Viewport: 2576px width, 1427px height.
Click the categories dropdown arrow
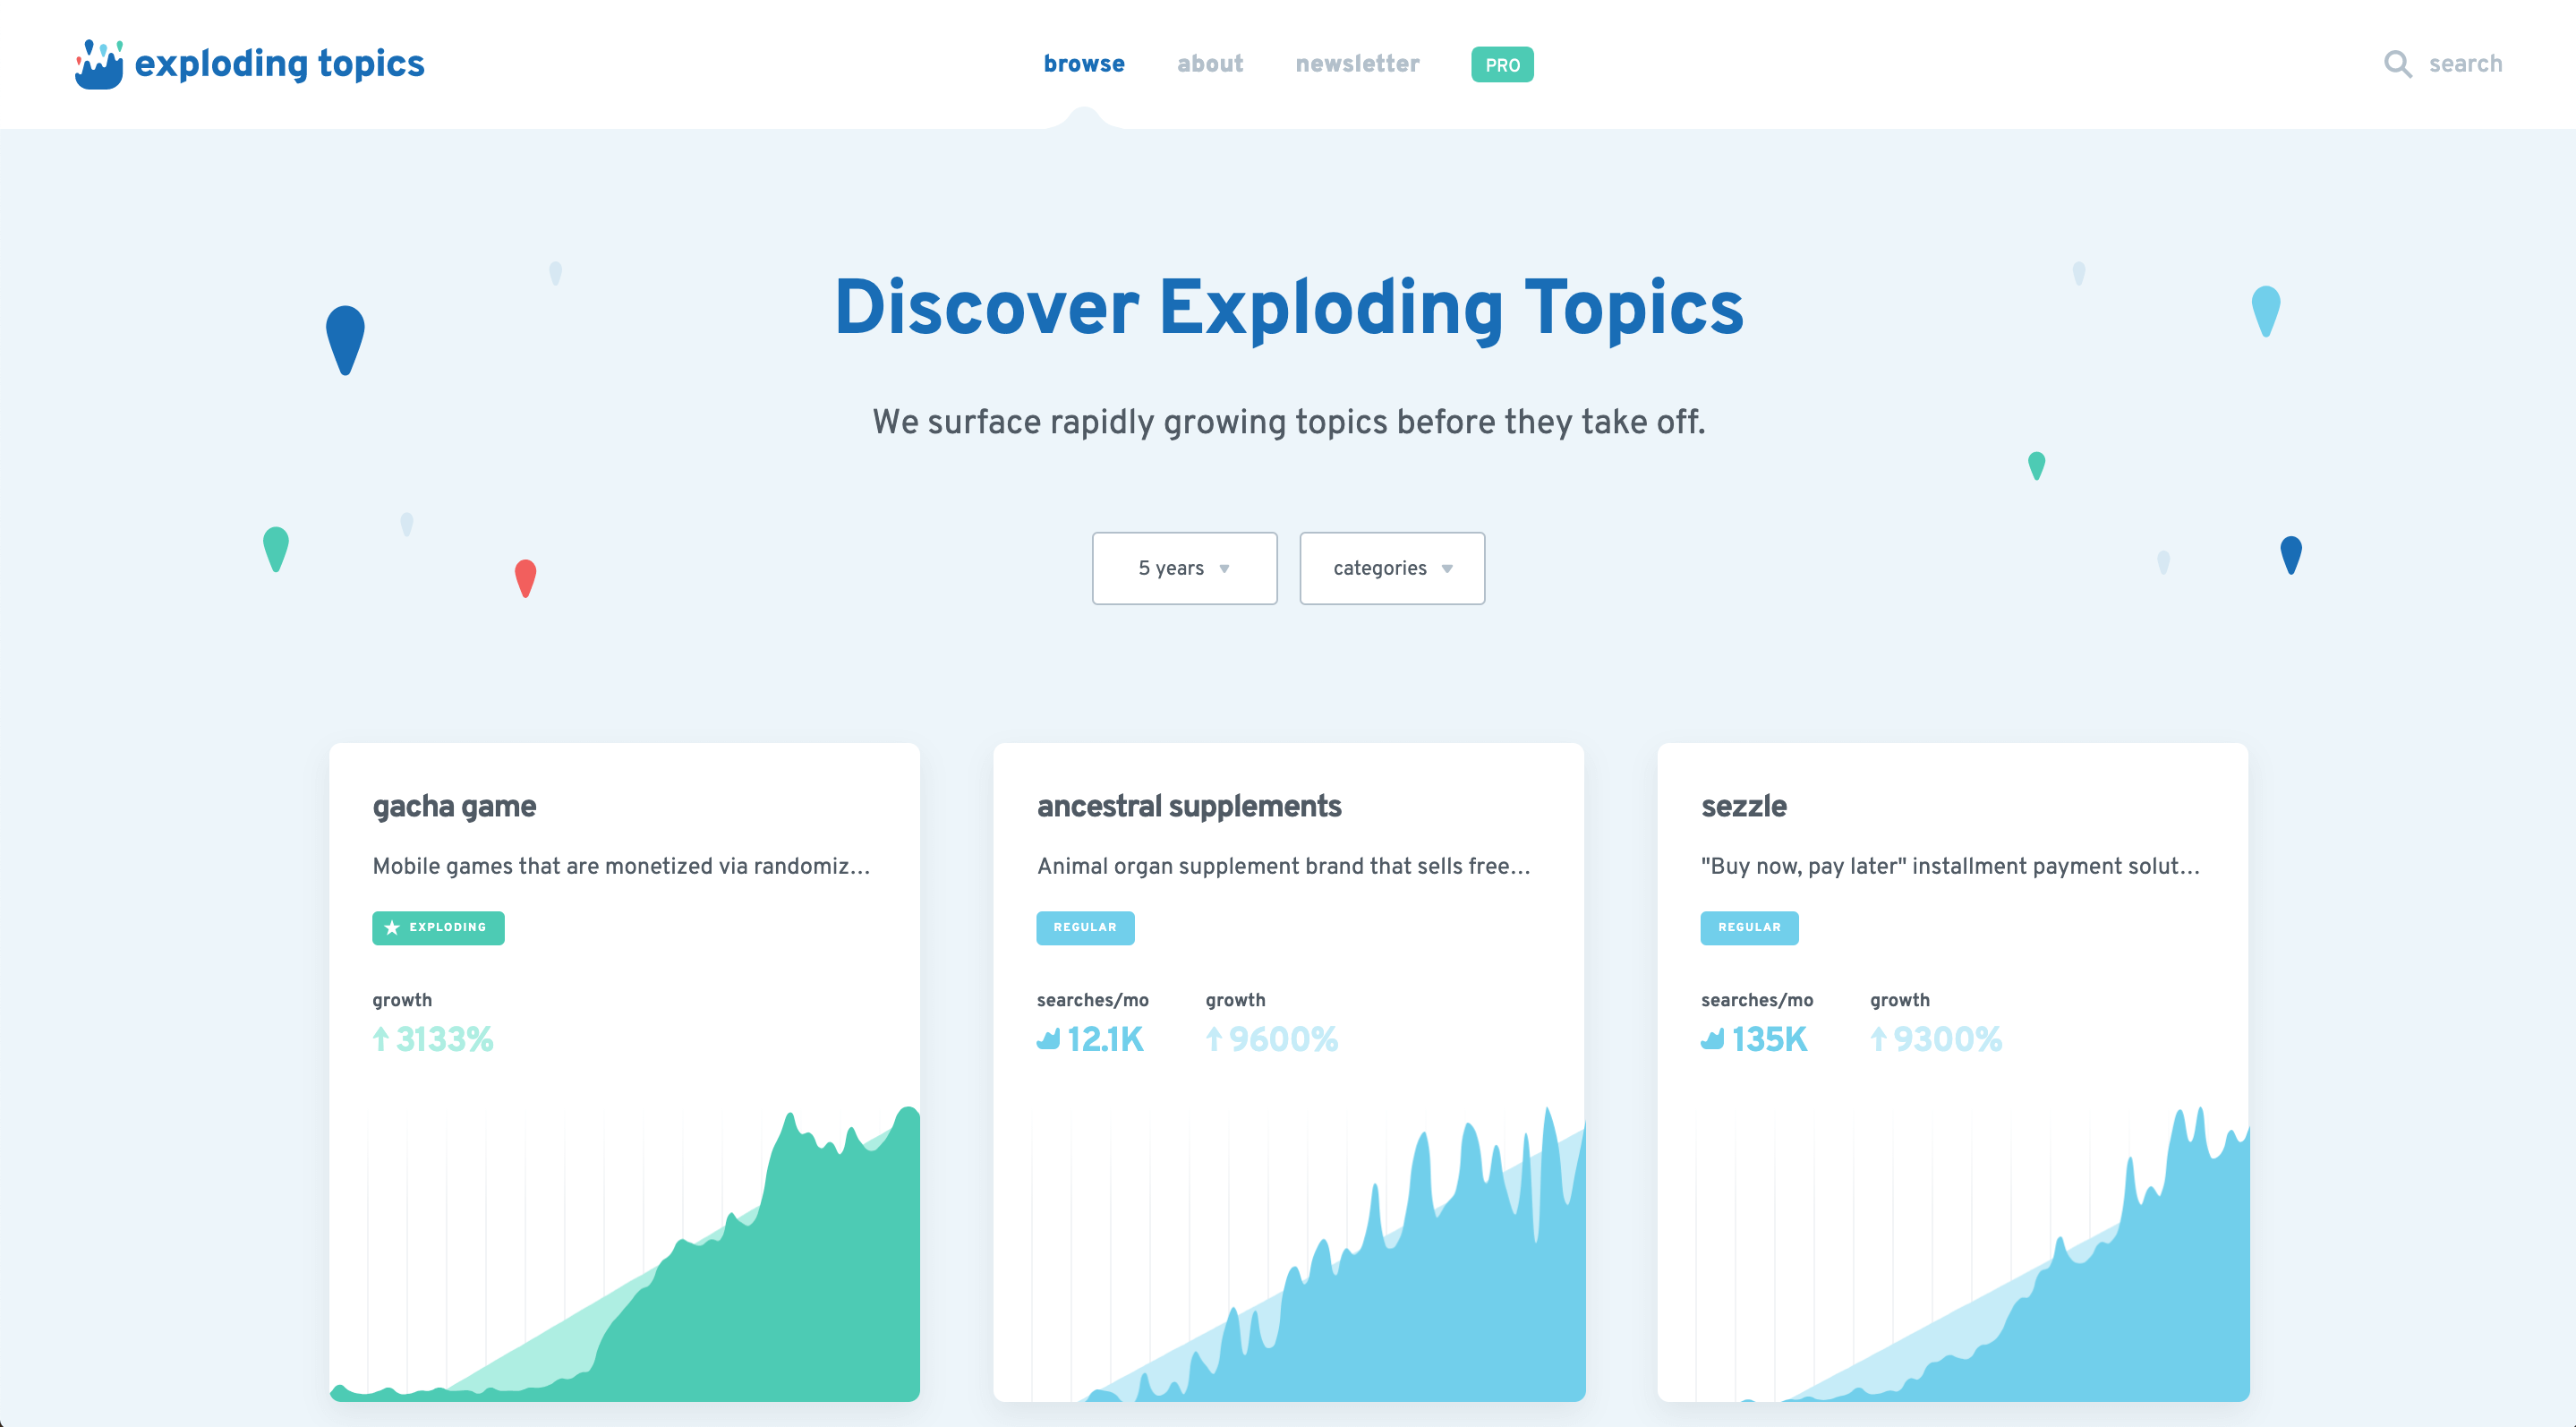coord(1447,569)
